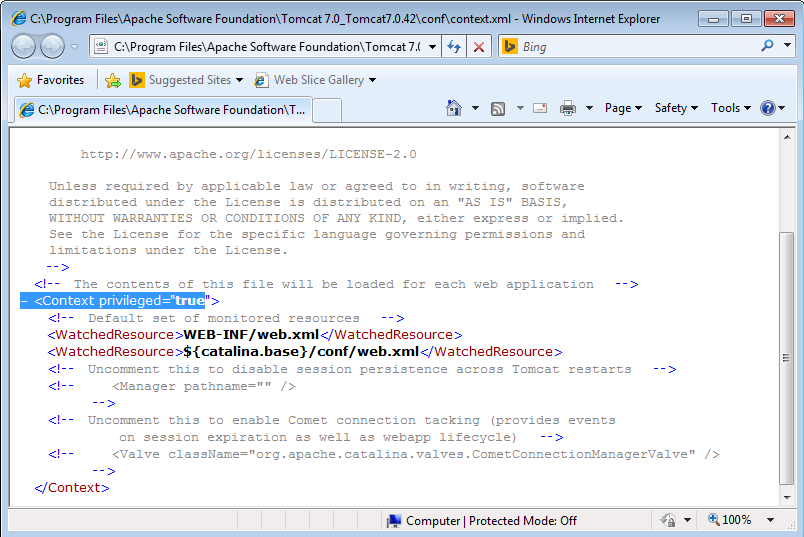Expand the feeds dropdown arrow
Image resolution: width=804 pixels, height=537 pixels.
pos(520,108)
